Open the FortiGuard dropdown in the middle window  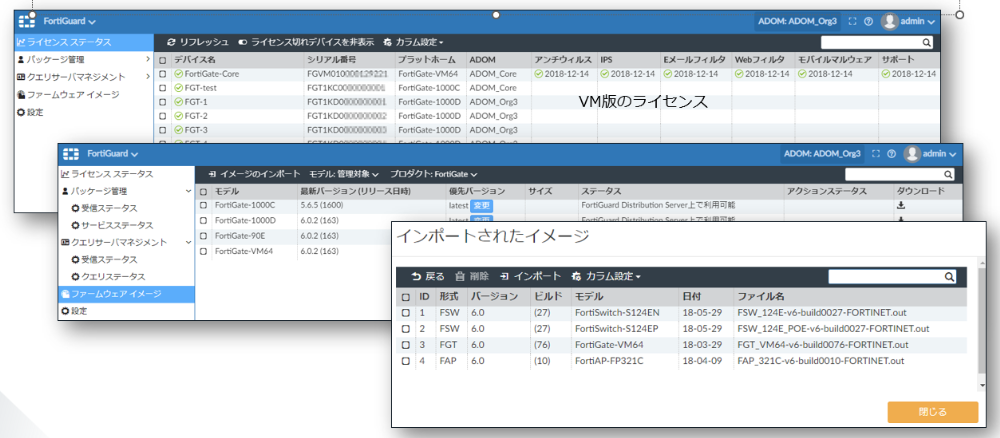click(113, 154)
